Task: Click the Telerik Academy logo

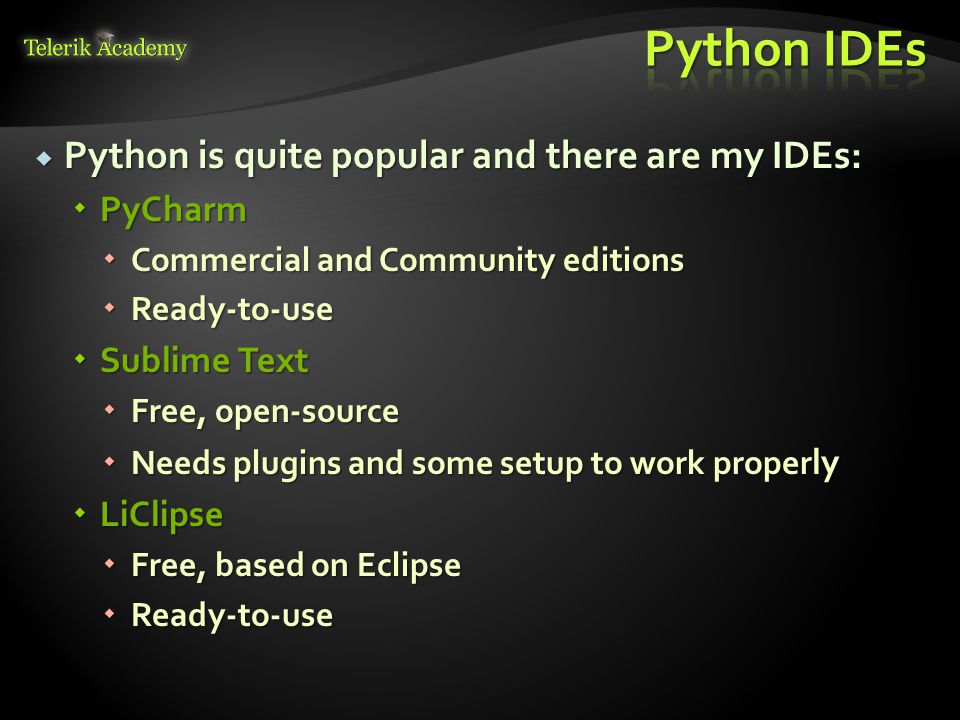Action: (x=105, y=47)
